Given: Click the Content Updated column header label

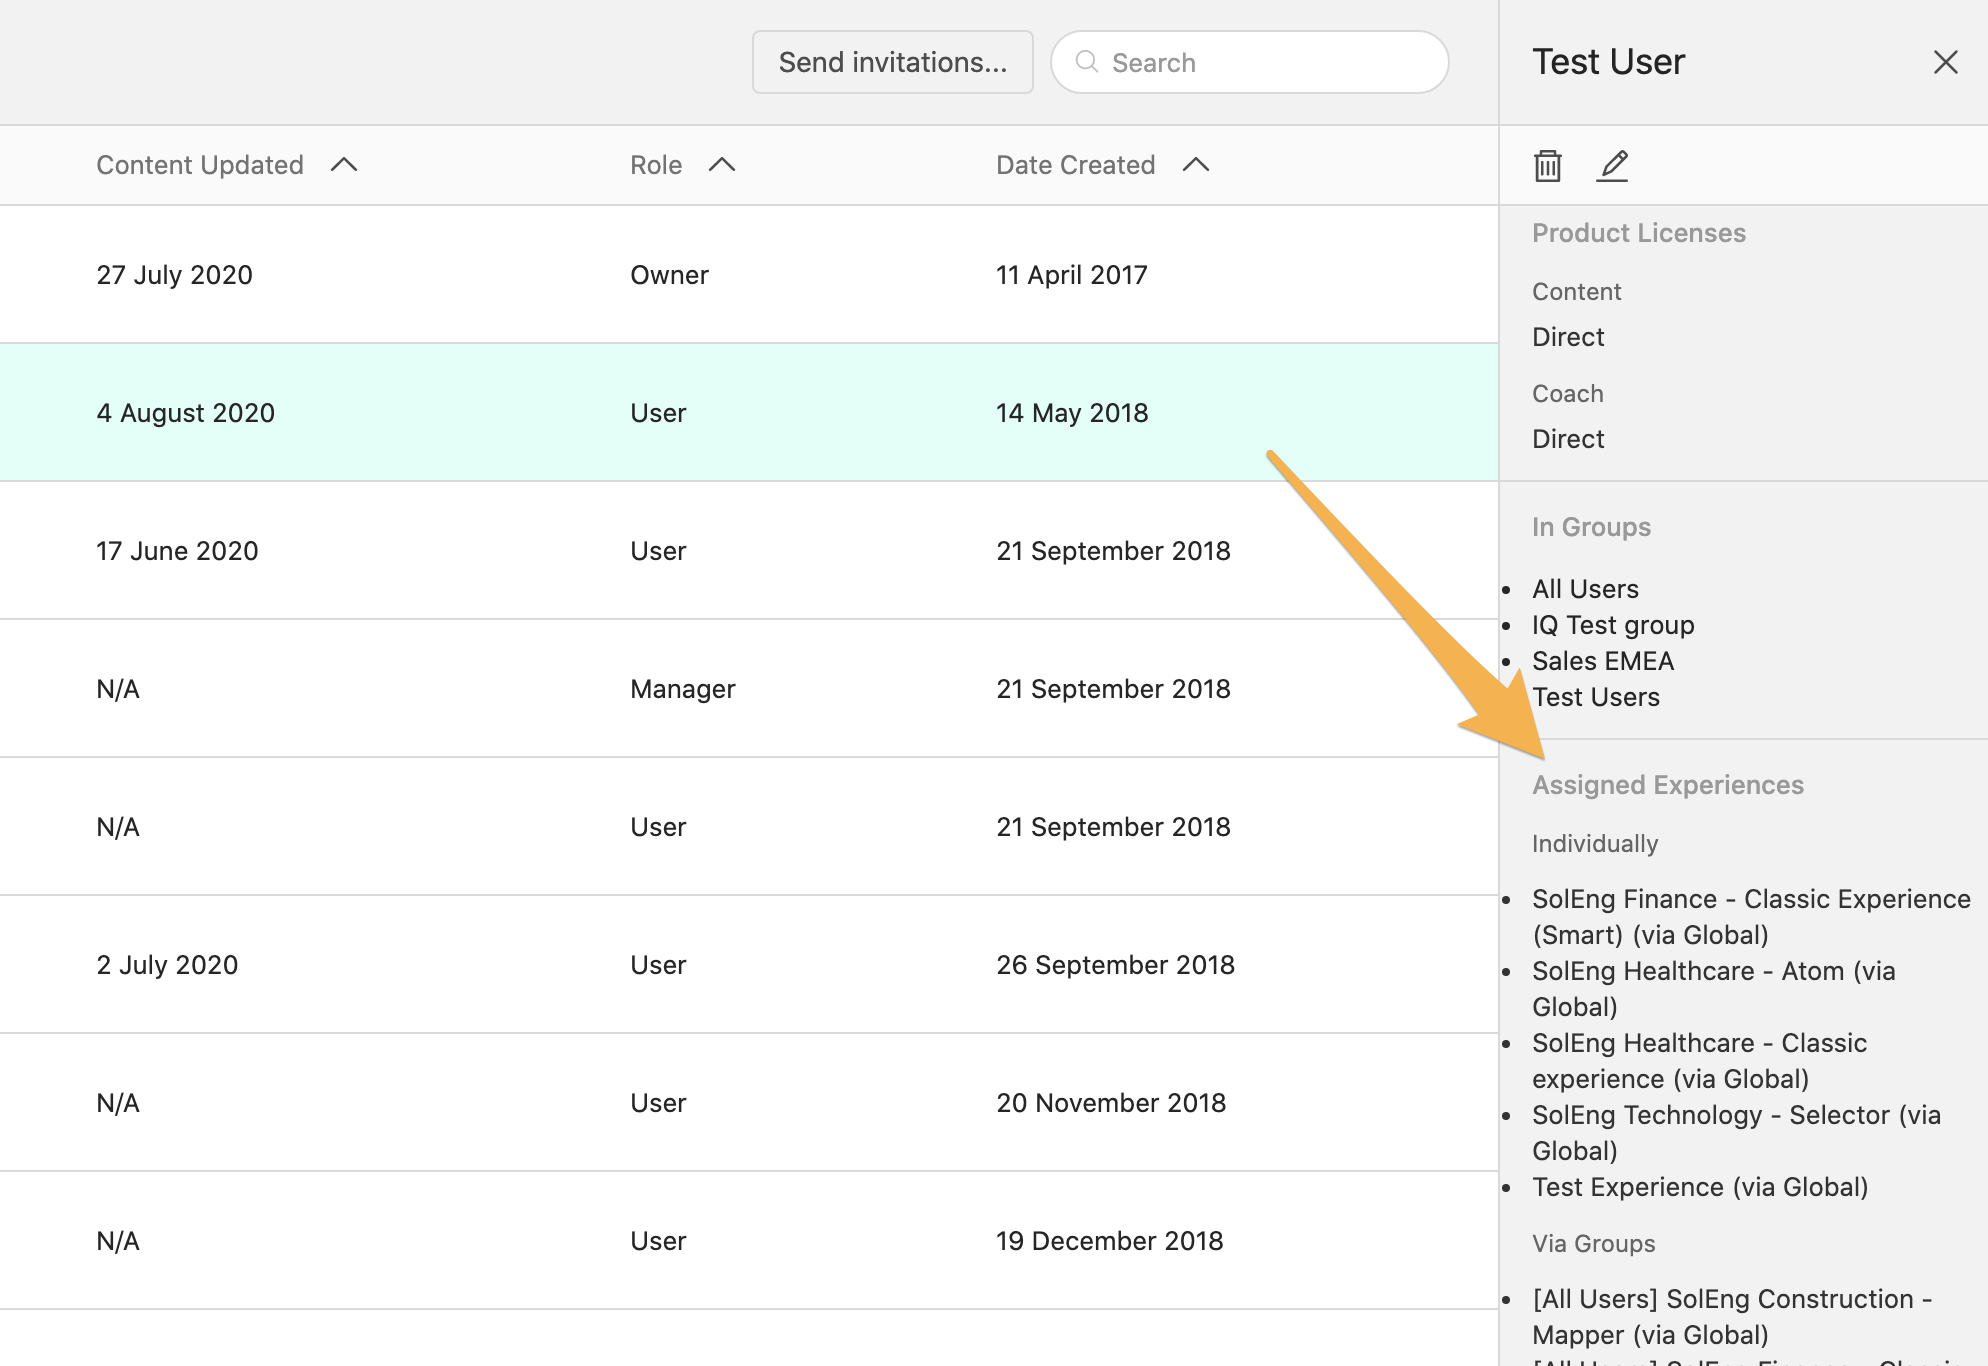Looking at the screenshot, I should pyautogui.click(x=200, y=165).
